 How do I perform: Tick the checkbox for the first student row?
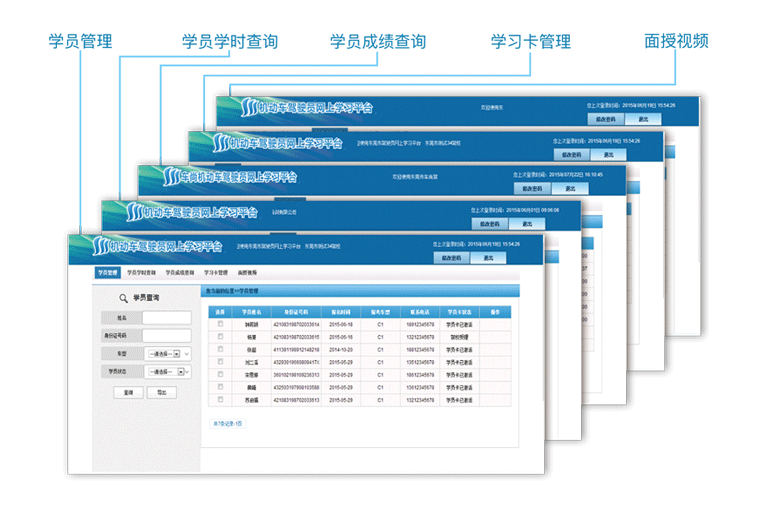(220, 325)
